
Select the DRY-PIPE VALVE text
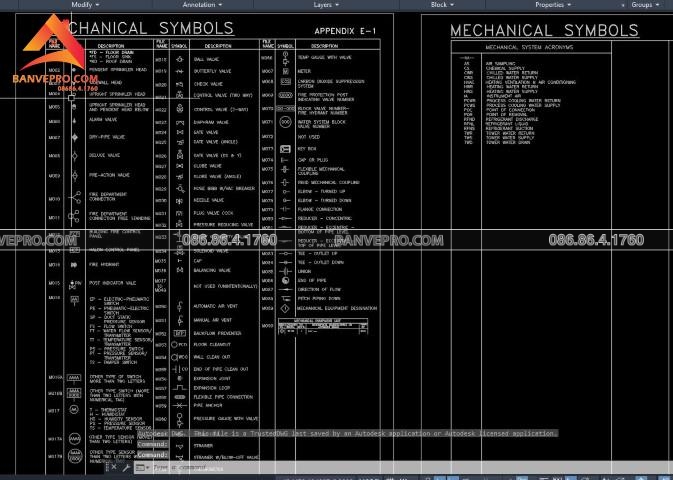pos(106,137)
